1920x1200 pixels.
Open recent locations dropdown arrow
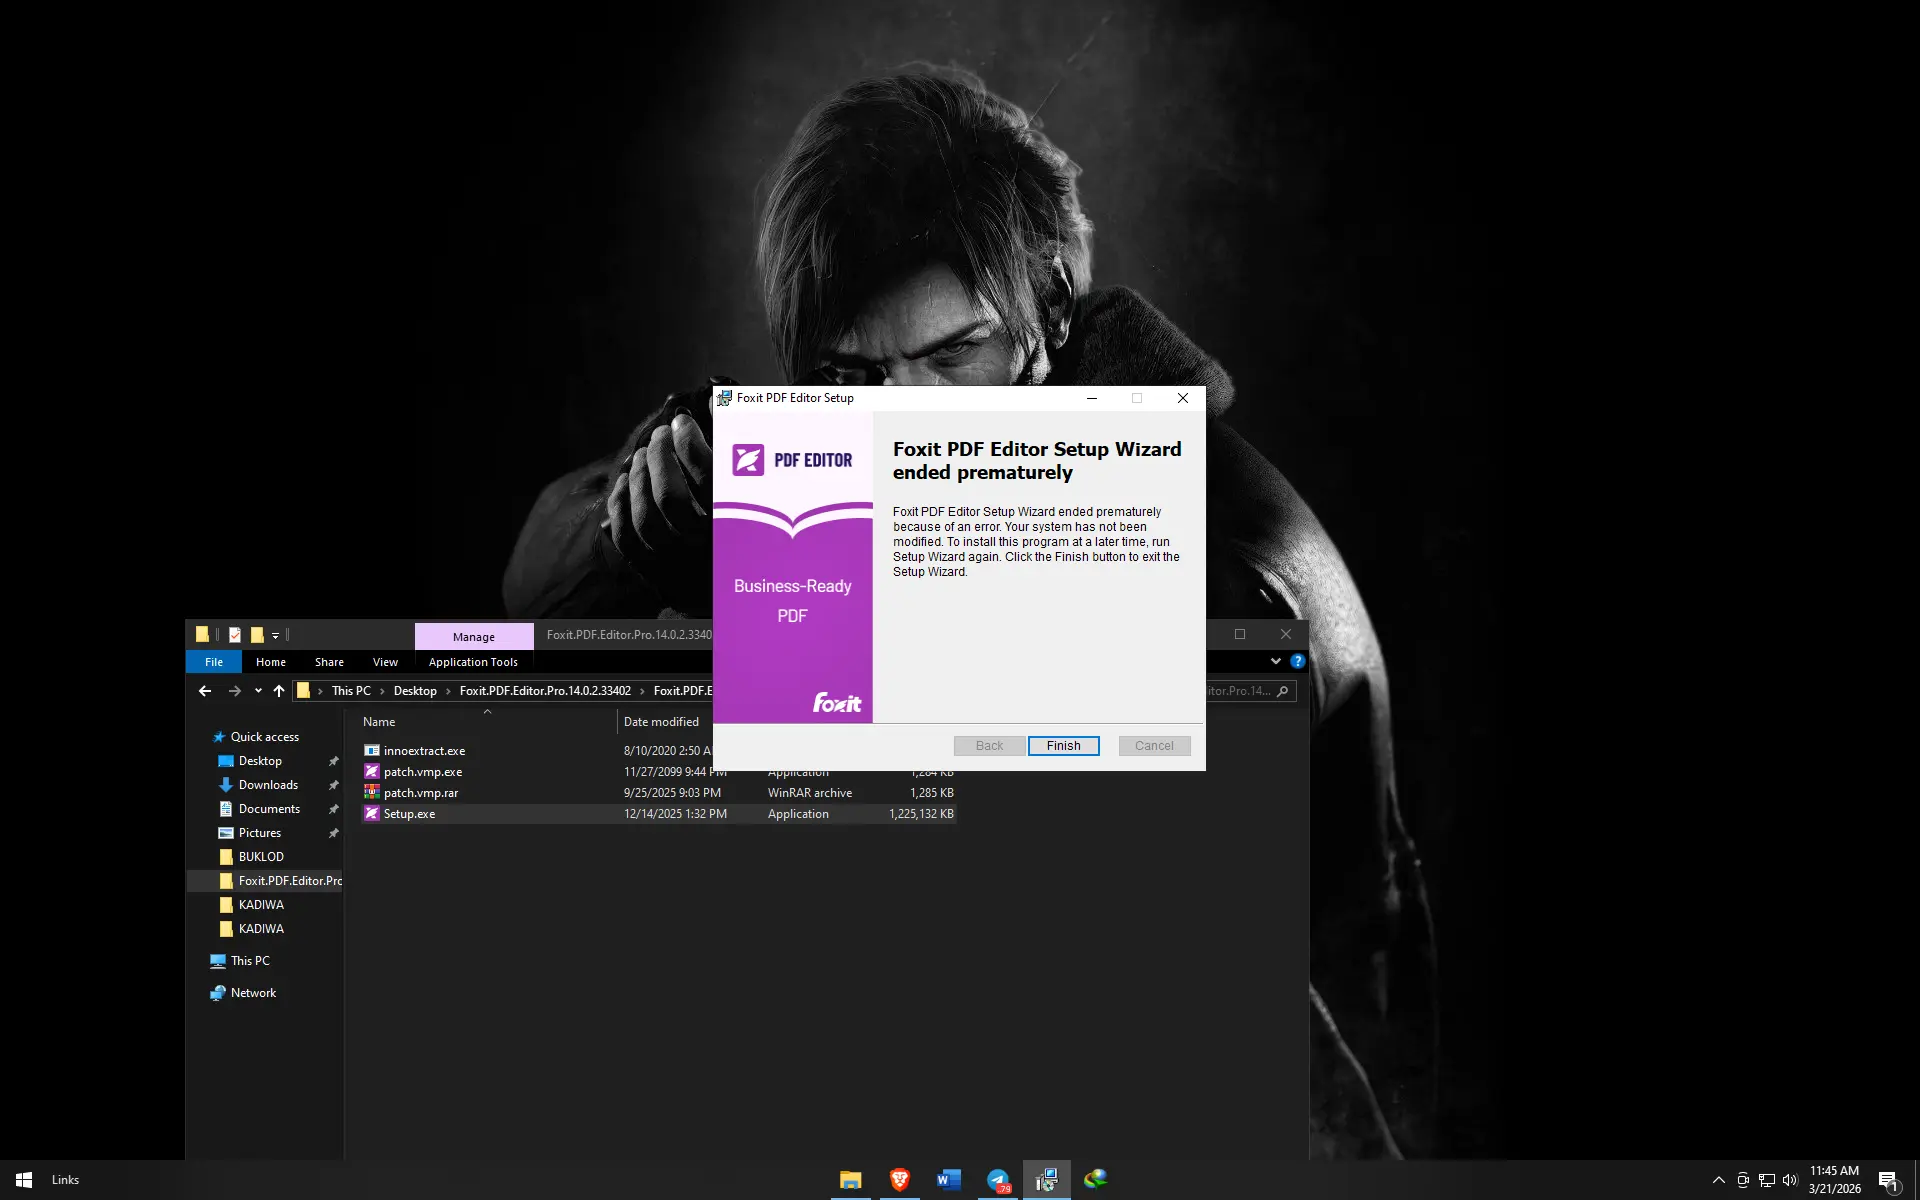pyautogui.click(x=258, y=691)
